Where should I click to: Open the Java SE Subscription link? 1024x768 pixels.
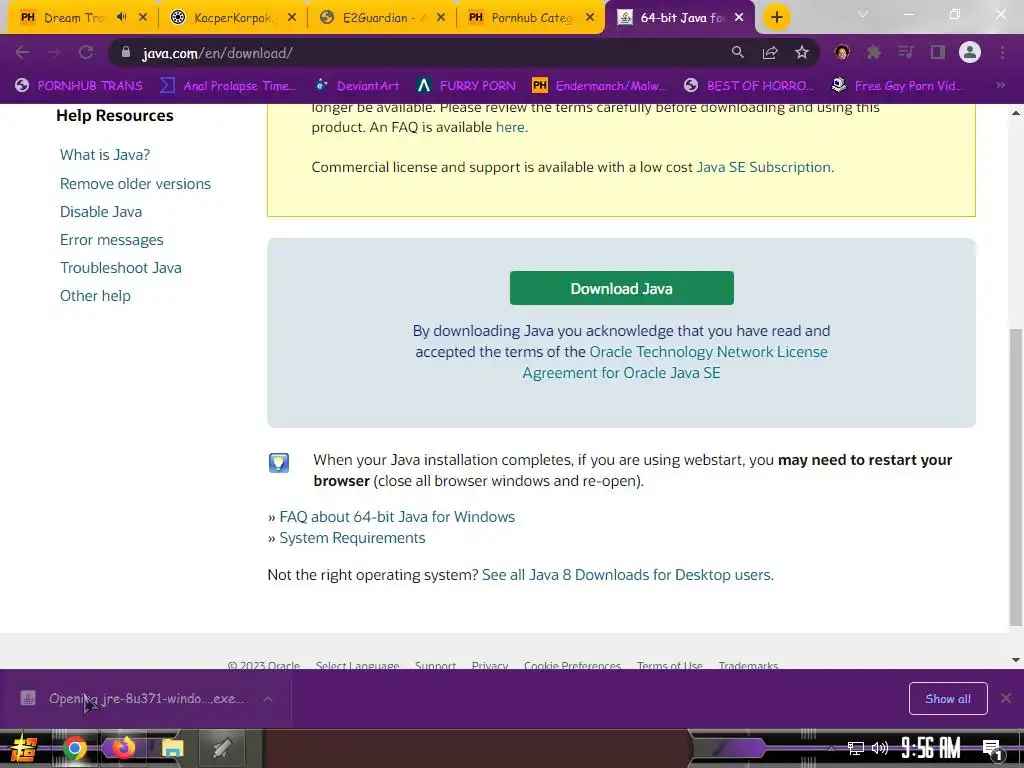[x=763, y=167]
